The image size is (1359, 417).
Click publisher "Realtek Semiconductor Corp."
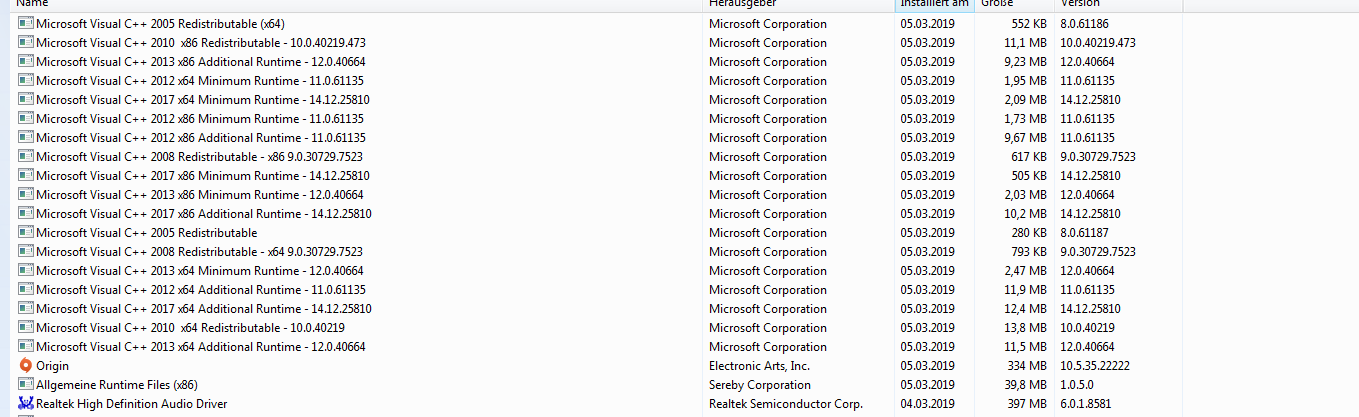tap(786, 403)
